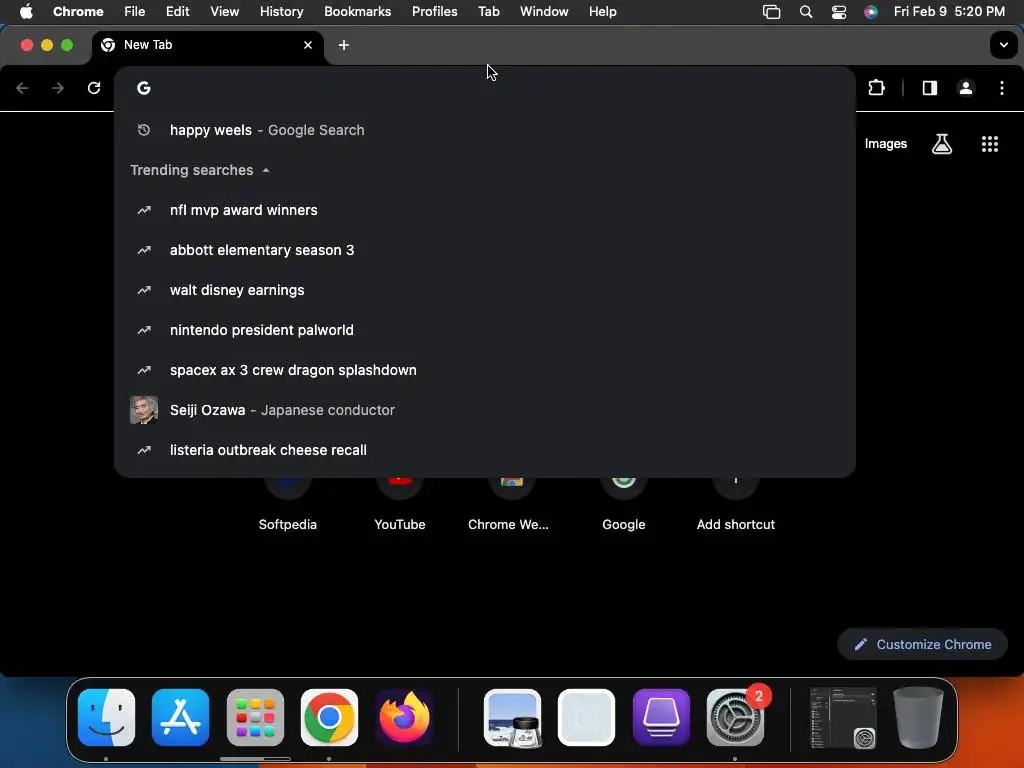Image resolution: width=1024 pixels, height=768 pixels.
Task: Click the Seiji Ozawa portrait thumbnail
Action: pos(144,410)
